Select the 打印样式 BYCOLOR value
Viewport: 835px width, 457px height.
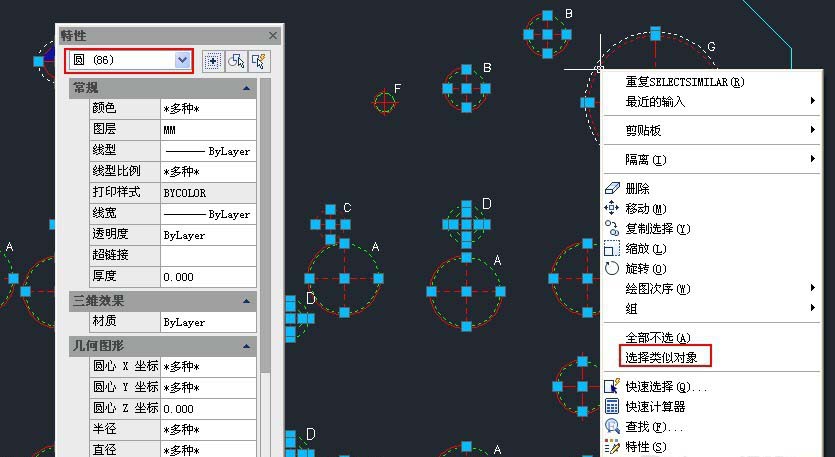(208, 193)
